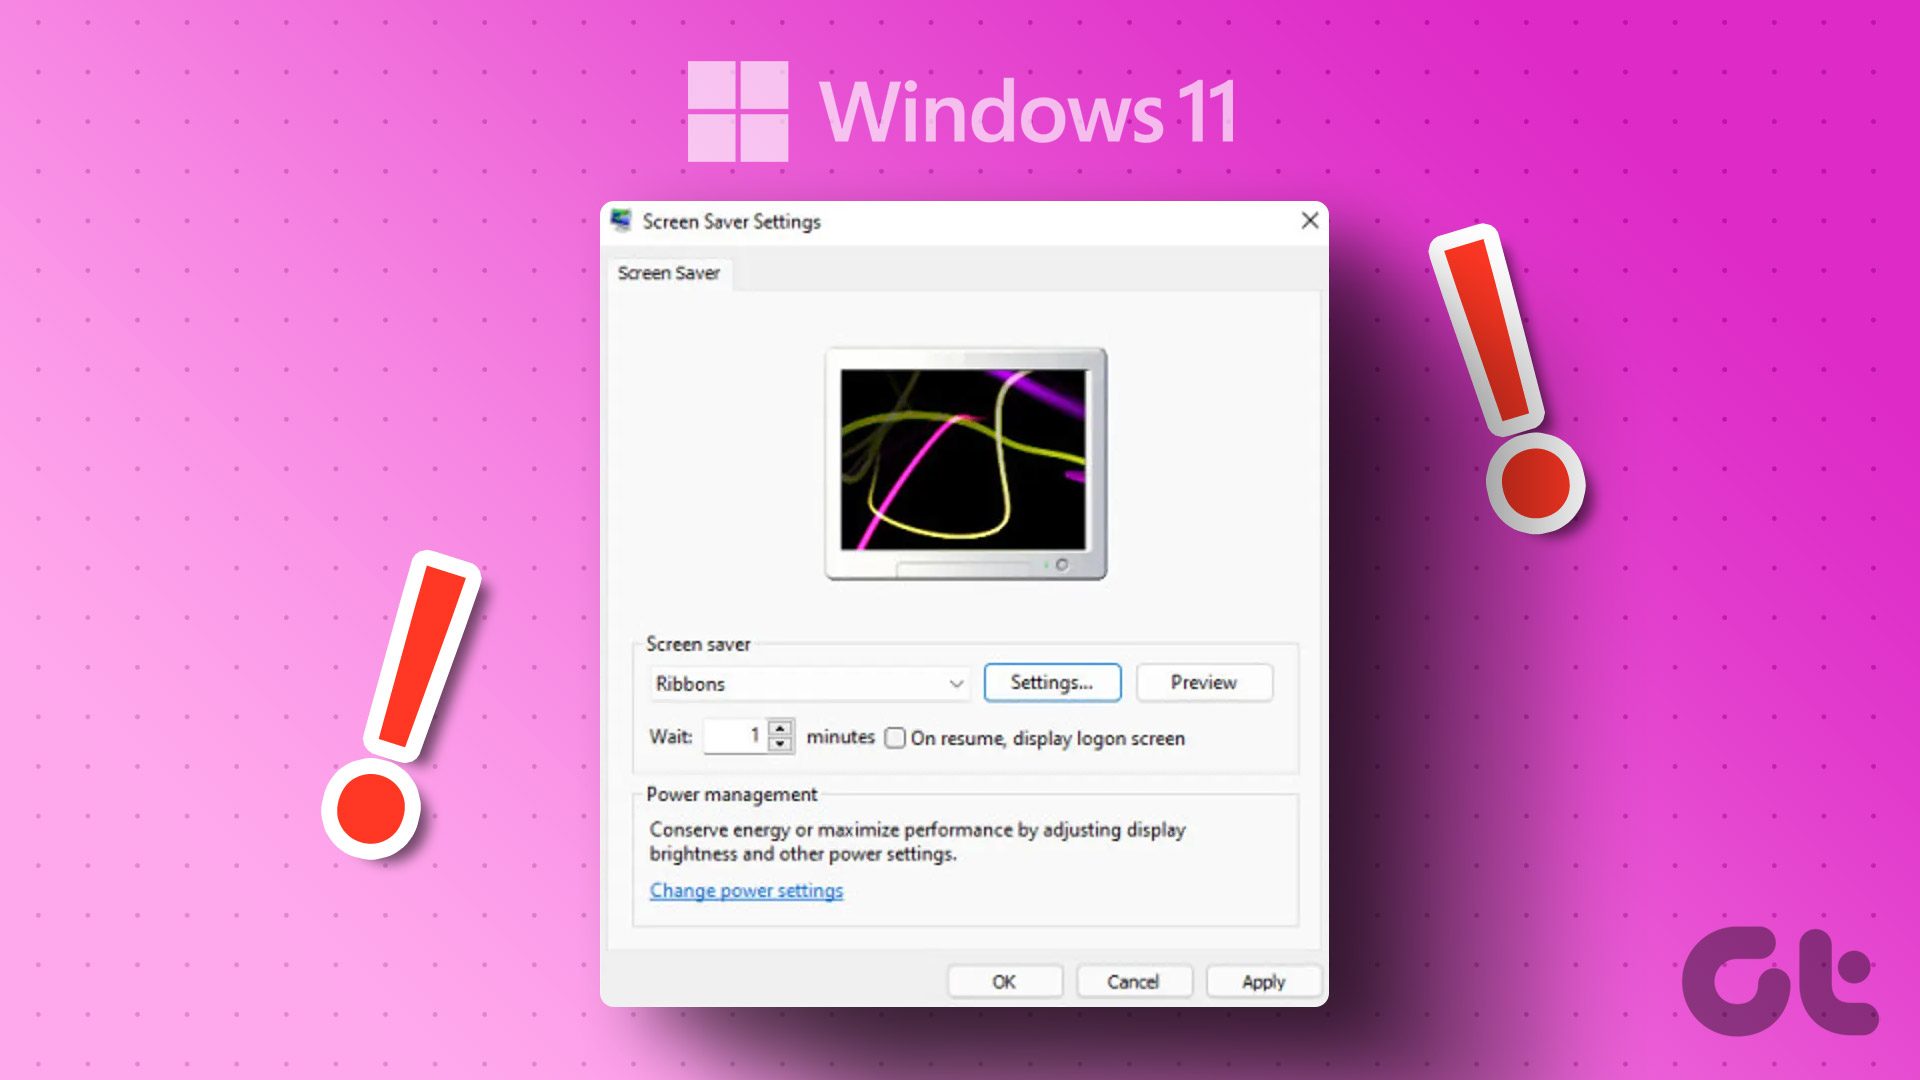Image resolution: width=1920 pixels, height=1080 pixels.
Task: Click the 'Power management' group label
Action: (731, 794)
